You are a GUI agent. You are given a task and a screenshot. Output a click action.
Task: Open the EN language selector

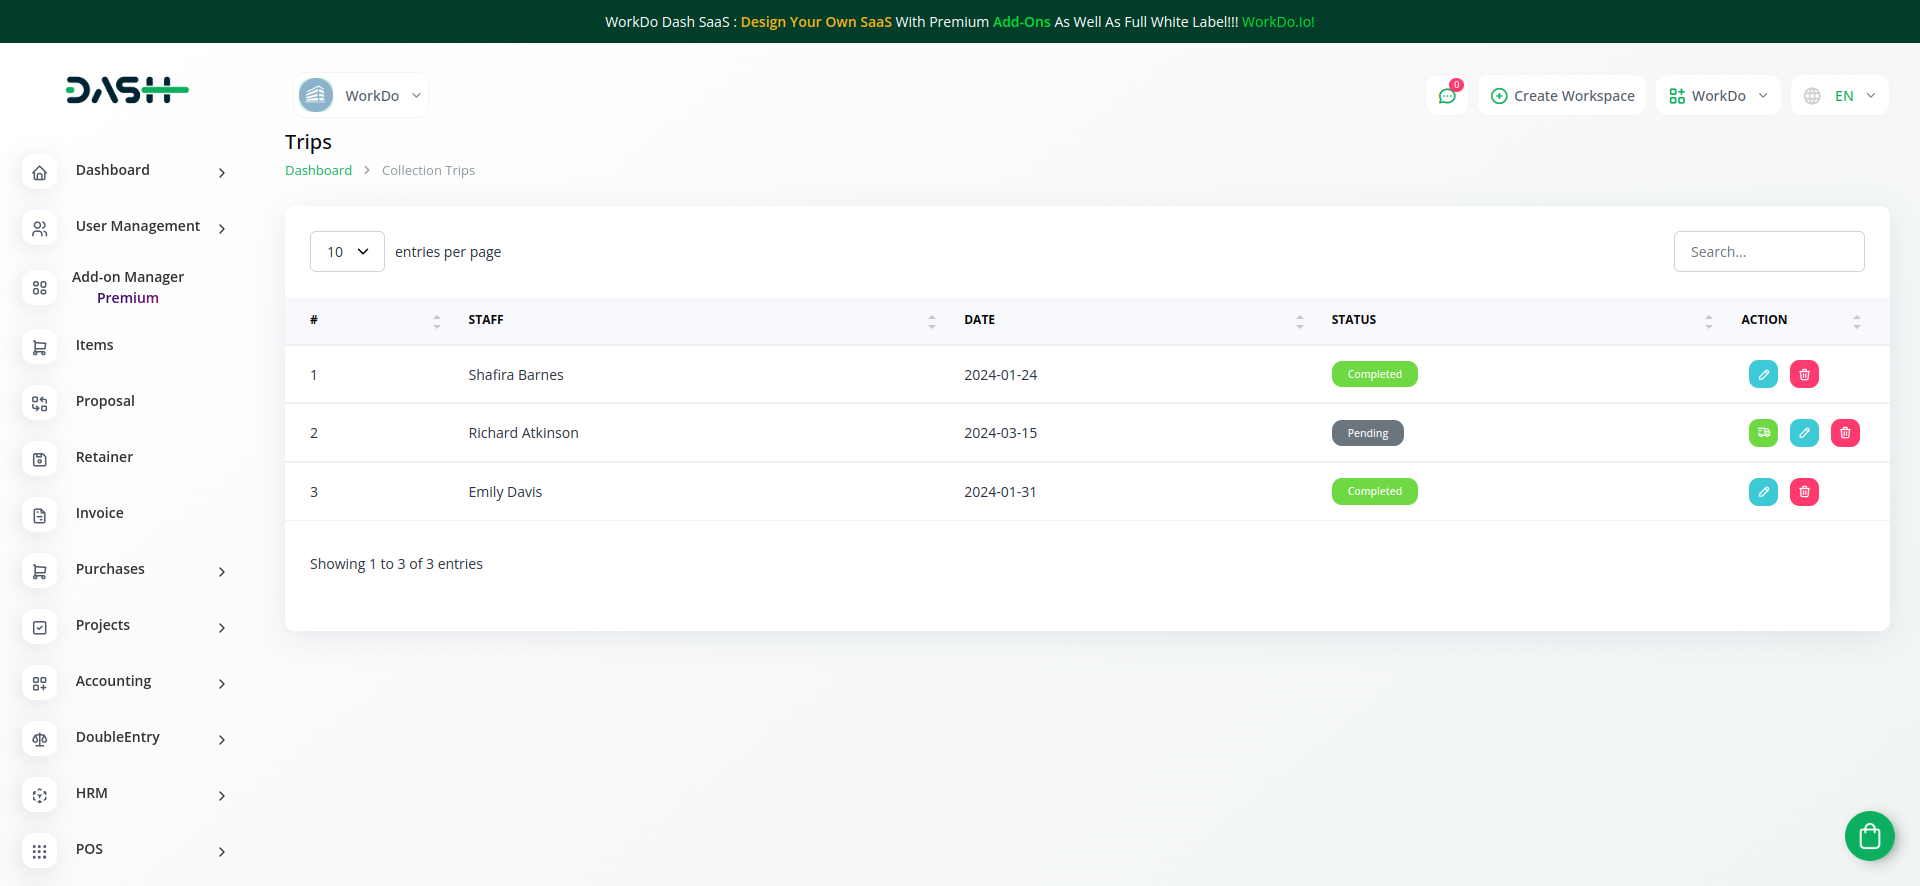pyautogui.click(x=1840, y=96)
